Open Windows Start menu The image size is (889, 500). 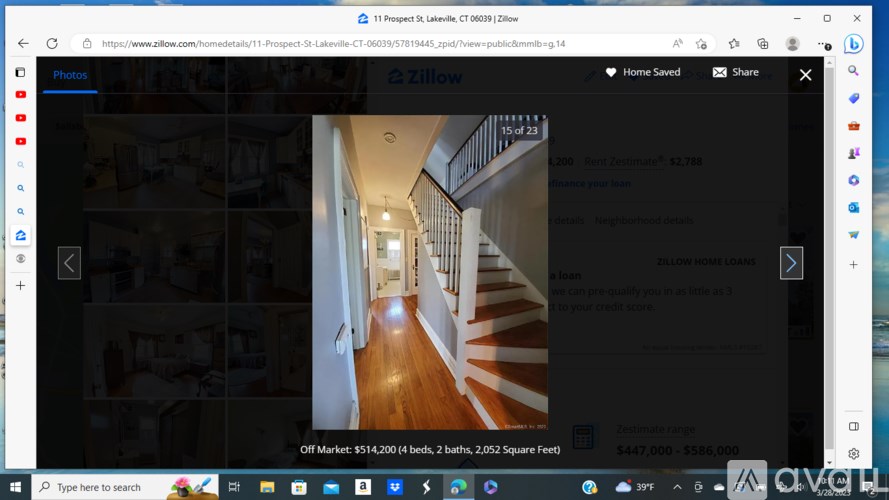[15, 487]
